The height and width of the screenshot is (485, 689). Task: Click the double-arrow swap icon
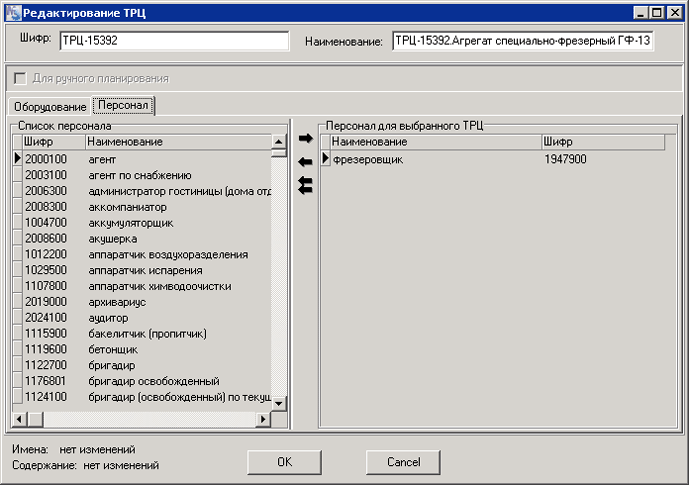tap(305, 185)
